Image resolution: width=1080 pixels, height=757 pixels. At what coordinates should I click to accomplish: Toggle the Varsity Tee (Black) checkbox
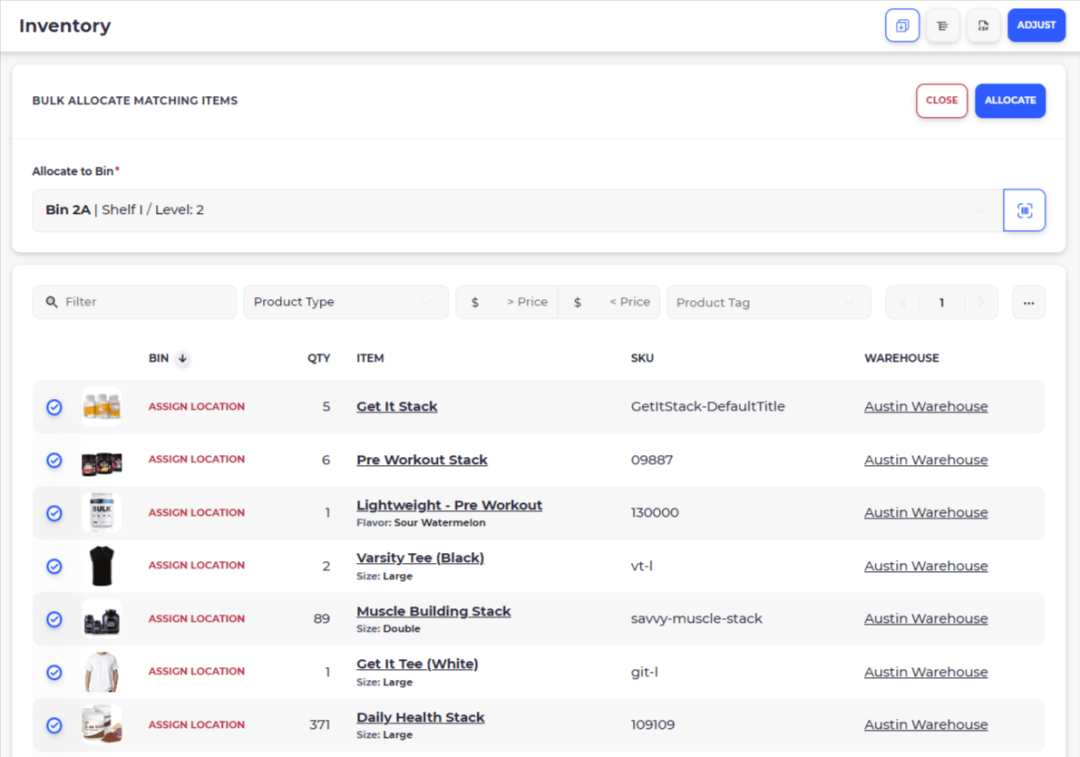coord(54,566)
